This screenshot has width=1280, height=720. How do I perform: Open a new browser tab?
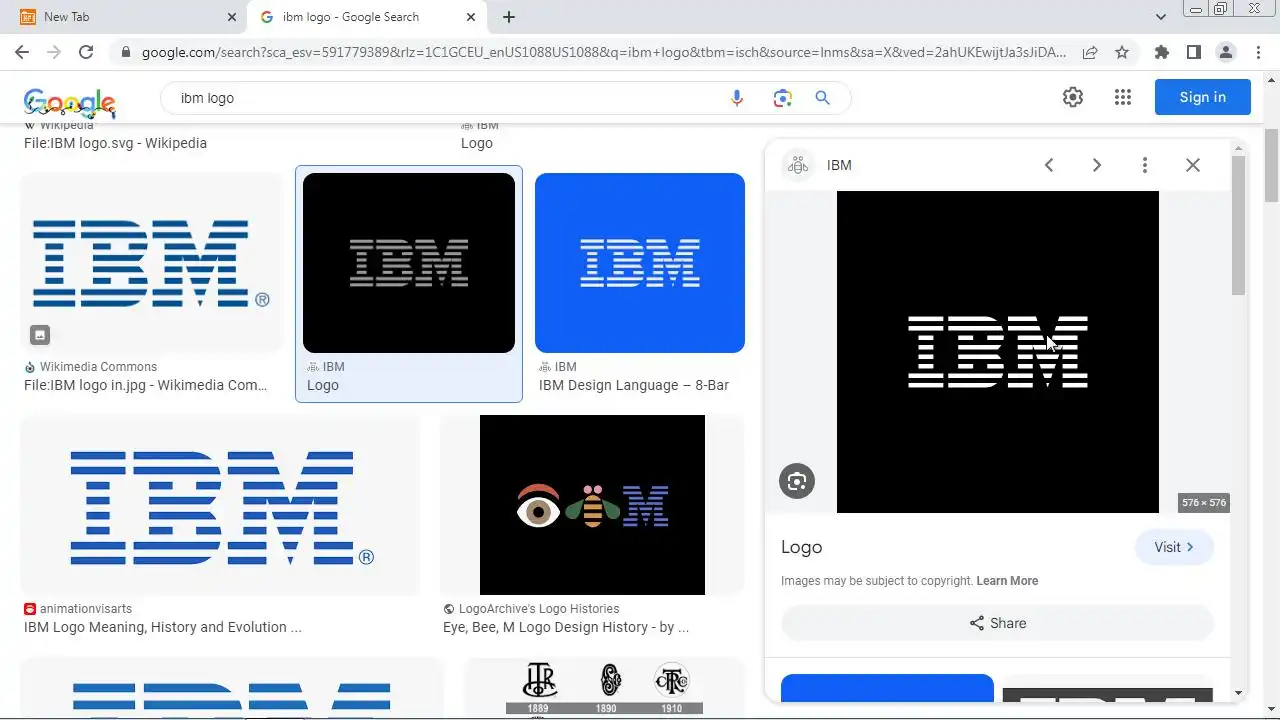coord(509,17)
